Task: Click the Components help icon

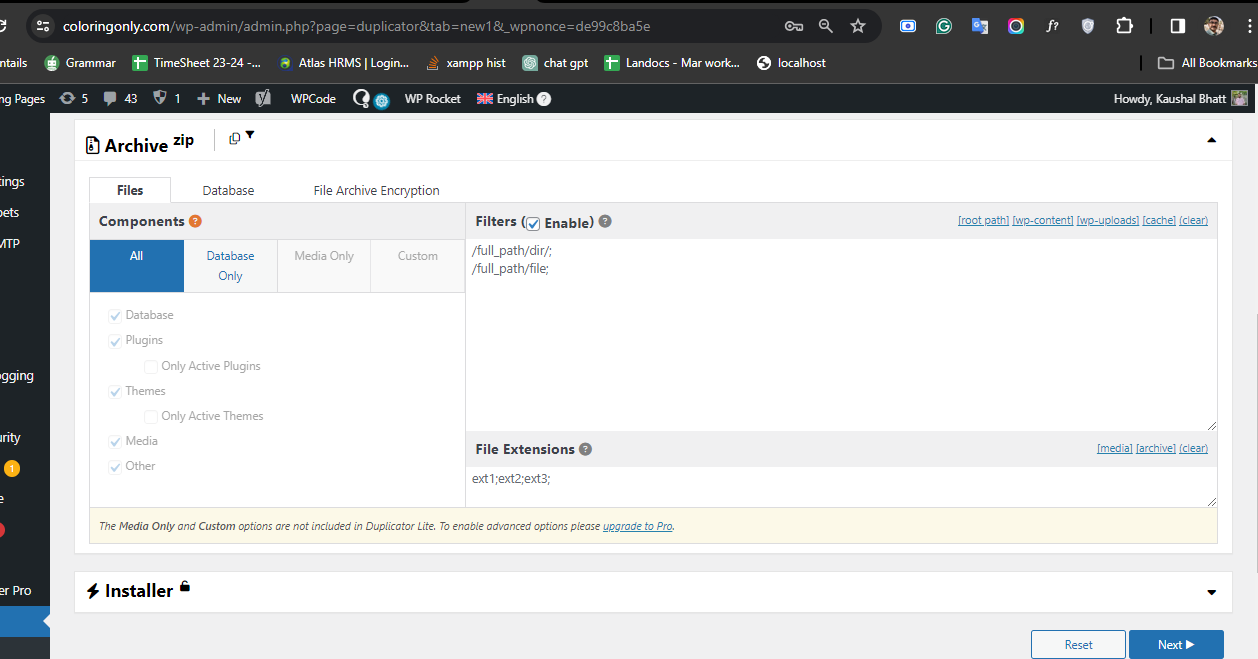Action: [x=195, y=222]
